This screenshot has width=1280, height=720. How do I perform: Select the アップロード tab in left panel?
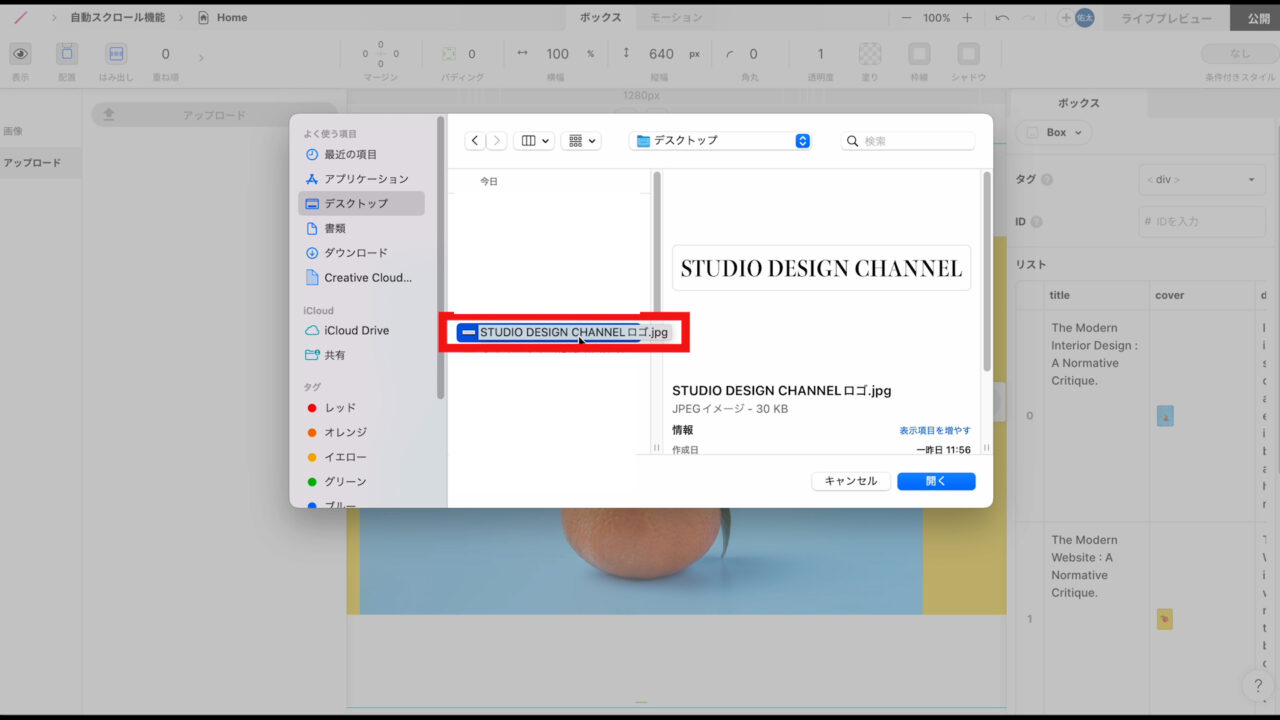pyautogui.click(x=41, y=163)
